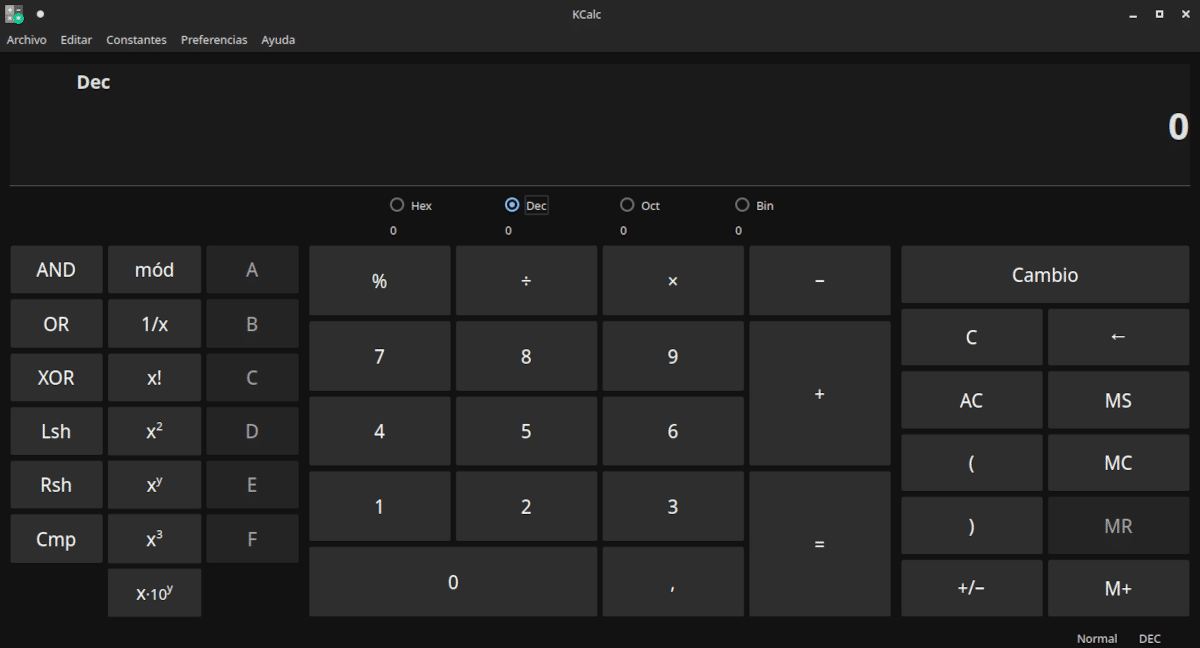
Task: Select the Hex radio button
Action: [x=397, y=205]
